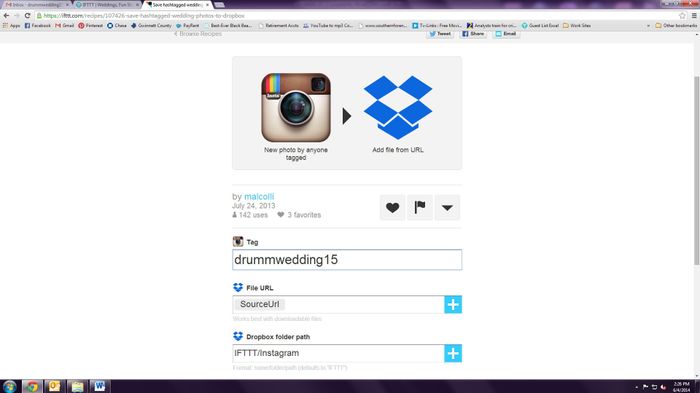Go back in browser history
Screen dimensions: 700x393
pyautogui.click(x=6, y=16)
